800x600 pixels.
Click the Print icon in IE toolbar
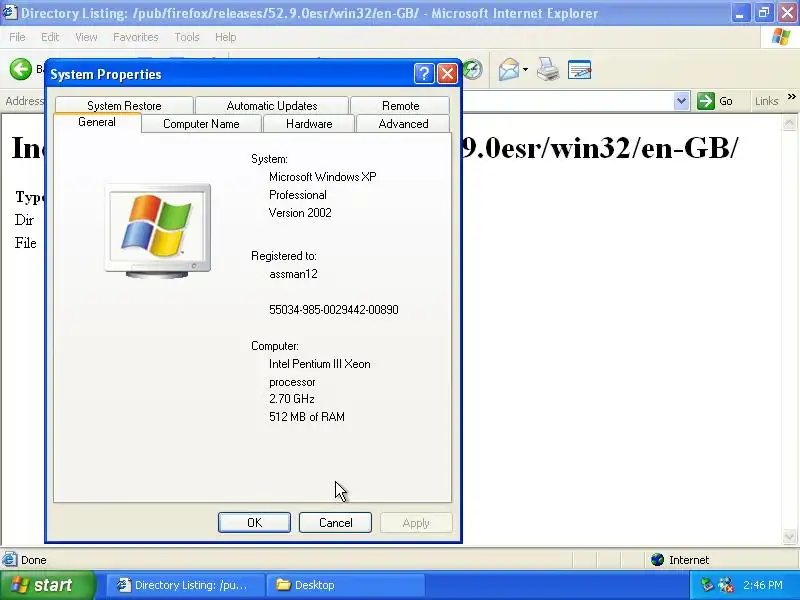(548, 70)
